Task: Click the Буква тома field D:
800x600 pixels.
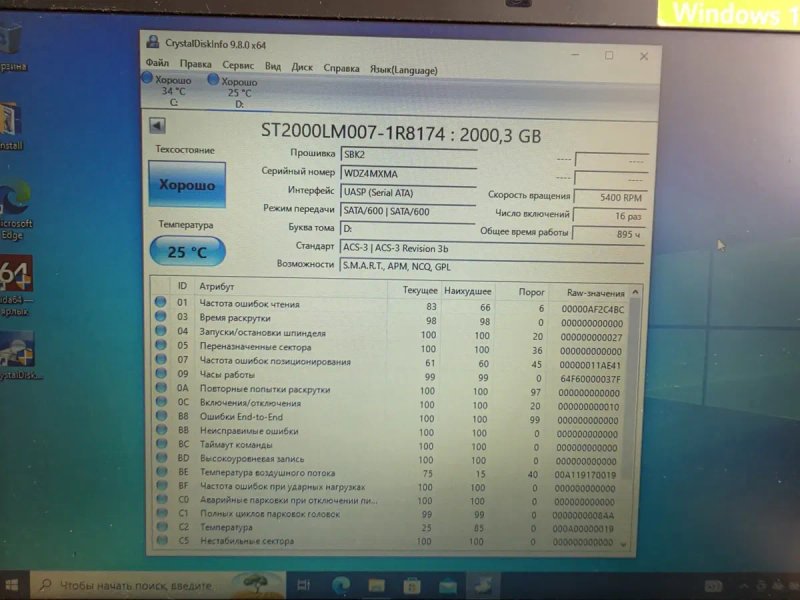Action: coord(407,229)
